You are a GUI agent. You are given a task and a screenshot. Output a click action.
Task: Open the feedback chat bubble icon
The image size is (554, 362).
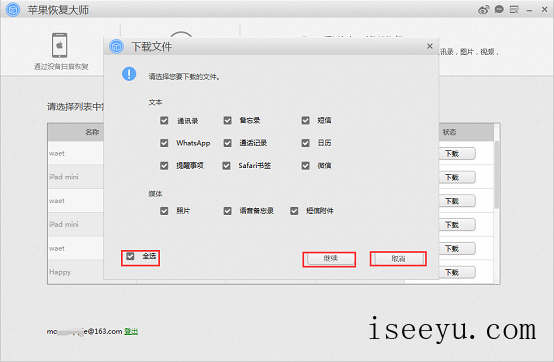tap(499, 10)
